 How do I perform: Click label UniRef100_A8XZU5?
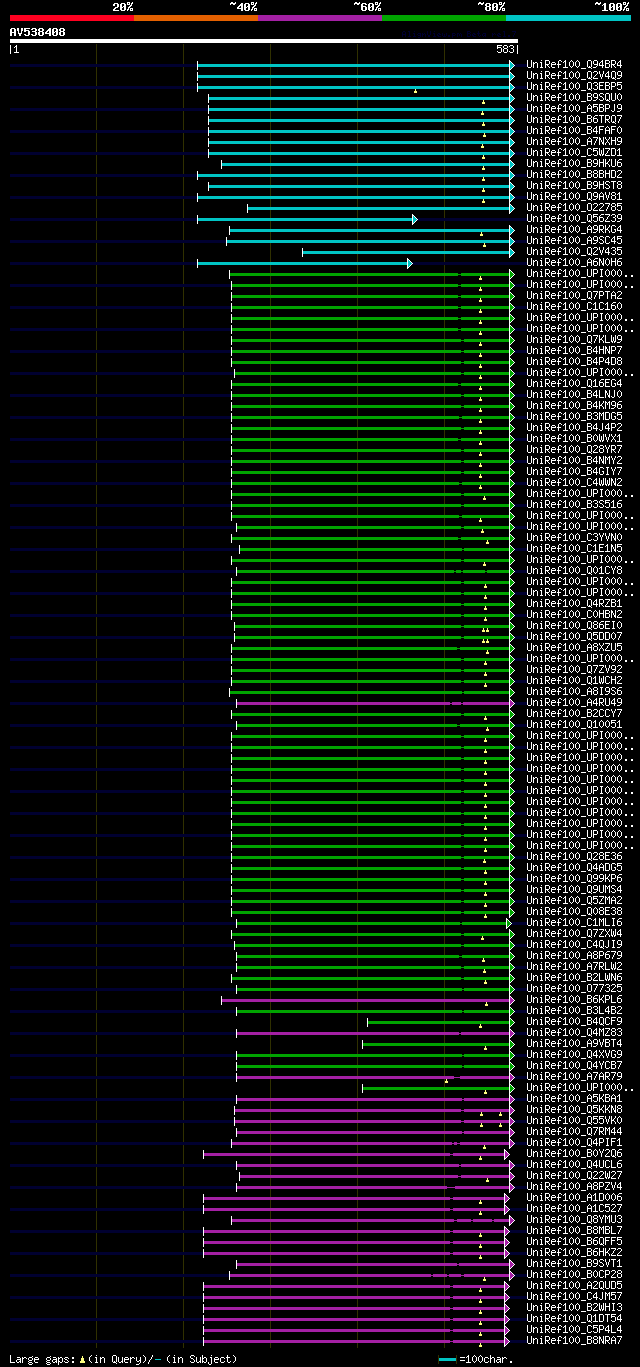574,648
